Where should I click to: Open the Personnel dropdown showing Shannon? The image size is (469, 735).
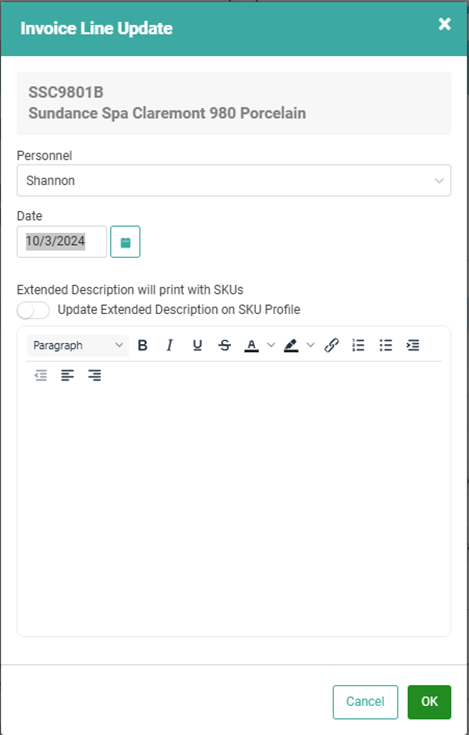point(234,180)
